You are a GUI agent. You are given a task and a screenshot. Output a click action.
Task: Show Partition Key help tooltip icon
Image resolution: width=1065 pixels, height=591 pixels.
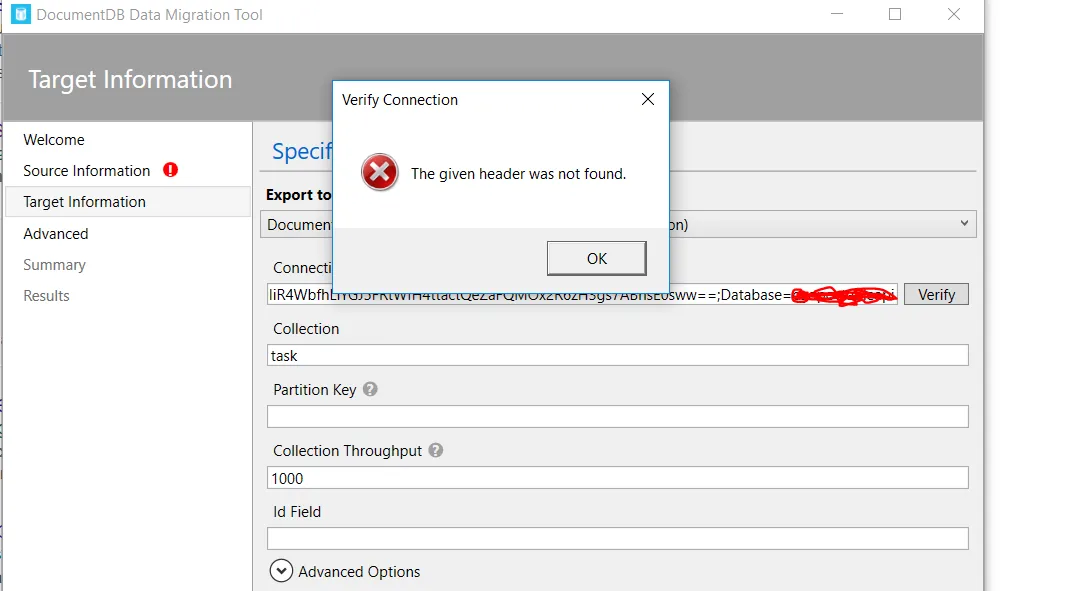370,389
